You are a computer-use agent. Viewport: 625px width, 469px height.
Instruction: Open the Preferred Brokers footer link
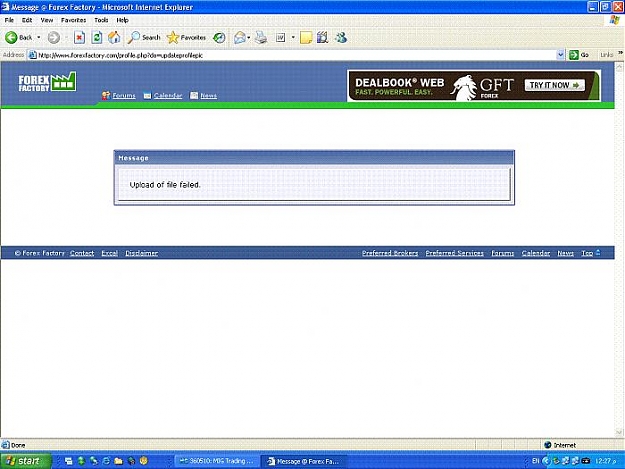click(x=390, y=253)
